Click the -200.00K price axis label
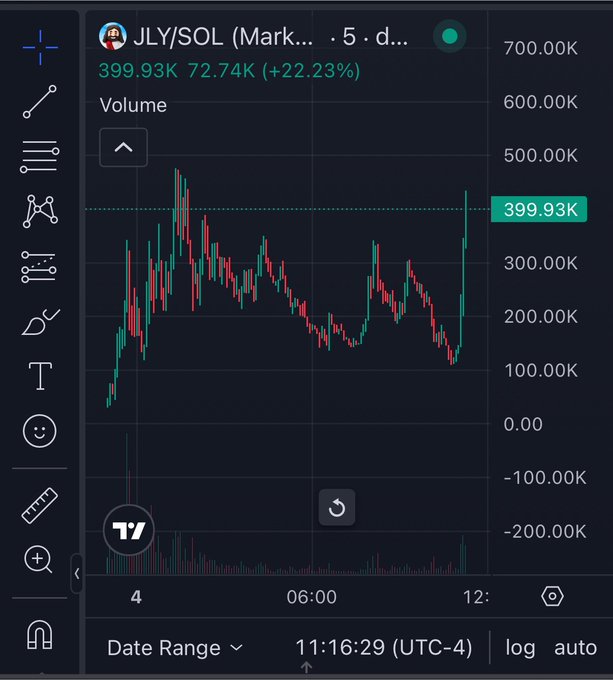613x680 pixels. [x=545, y=532]
